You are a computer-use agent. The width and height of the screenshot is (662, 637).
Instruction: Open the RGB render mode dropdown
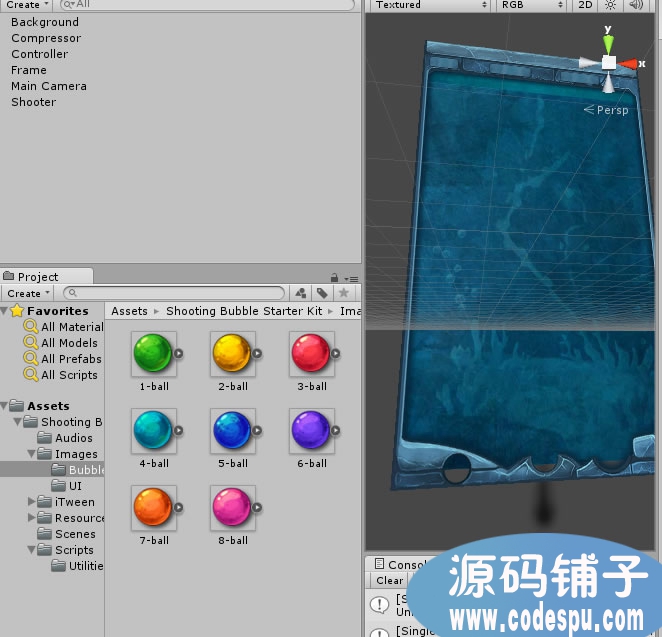point(532,5)
